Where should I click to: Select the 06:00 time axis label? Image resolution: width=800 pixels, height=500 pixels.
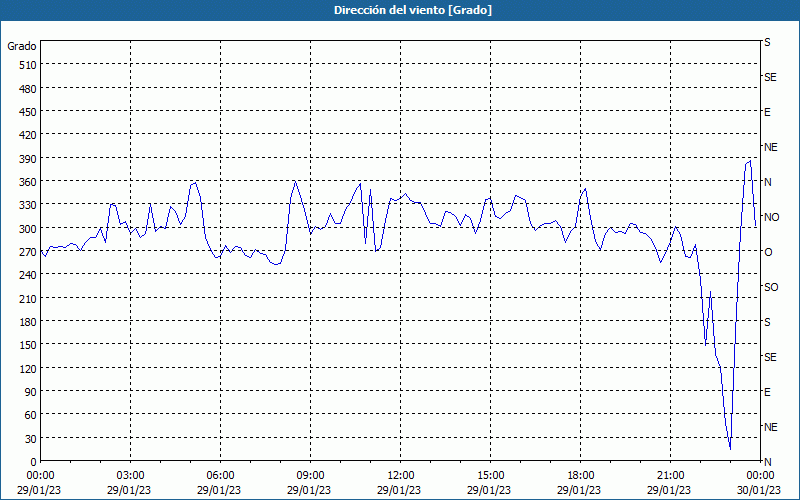point(220,476)
